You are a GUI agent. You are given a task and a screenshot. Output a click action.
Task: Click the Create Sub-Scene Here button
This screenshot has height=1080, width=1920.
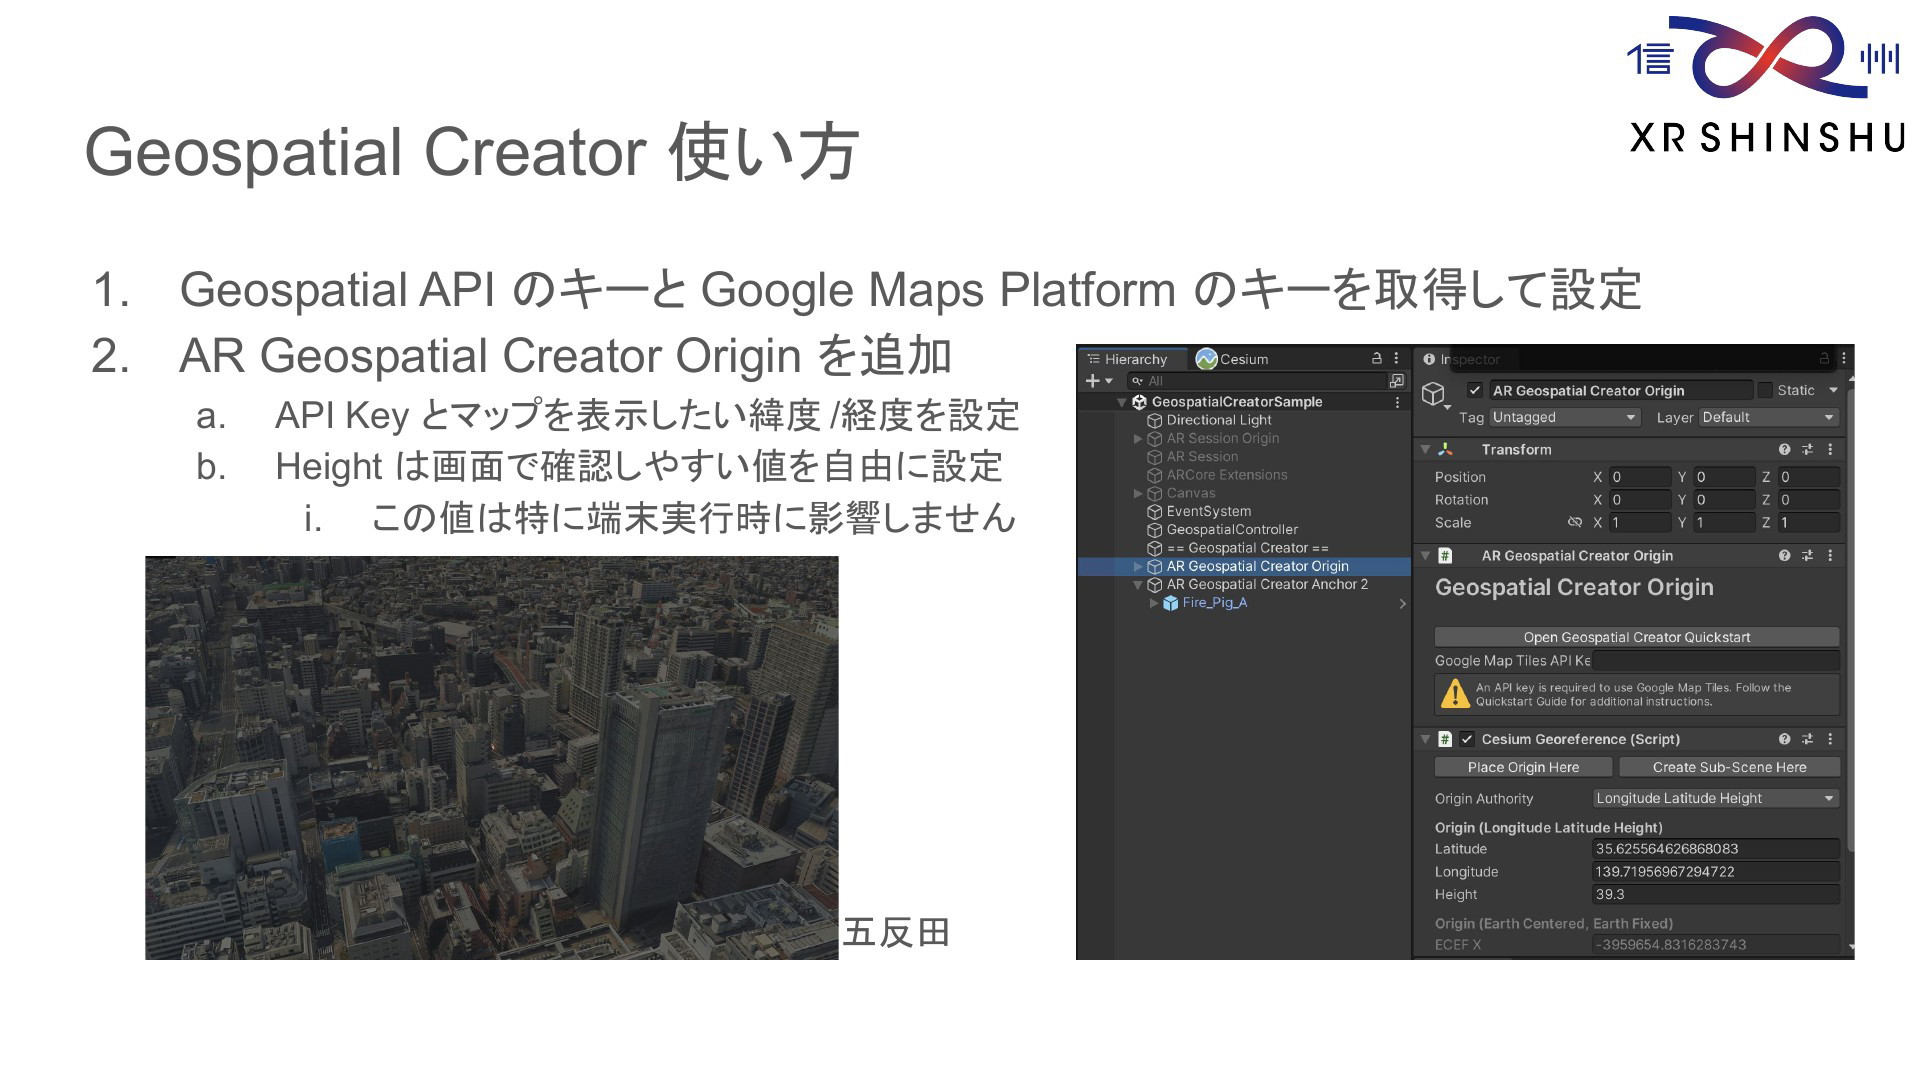point(1729,768)
